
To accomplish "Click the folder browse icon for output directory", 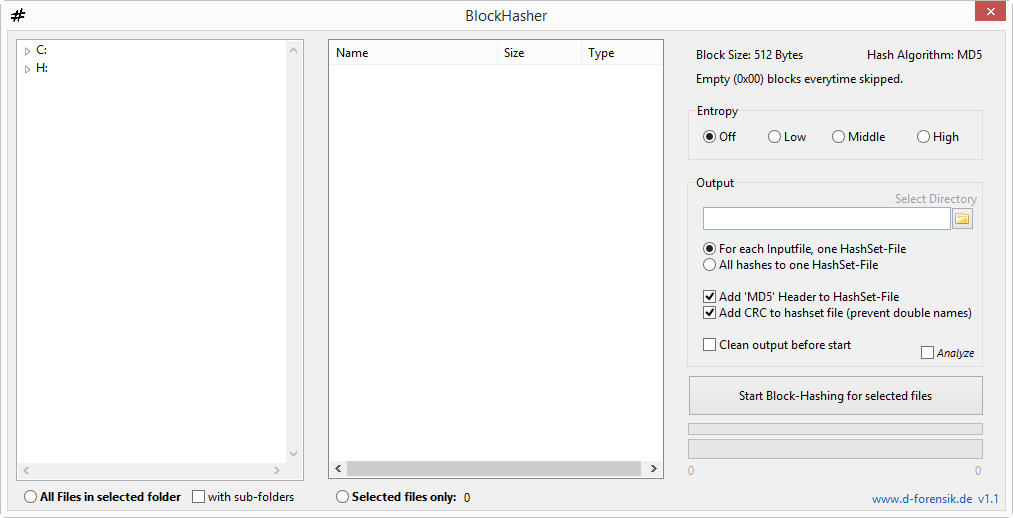I will 962,218.
